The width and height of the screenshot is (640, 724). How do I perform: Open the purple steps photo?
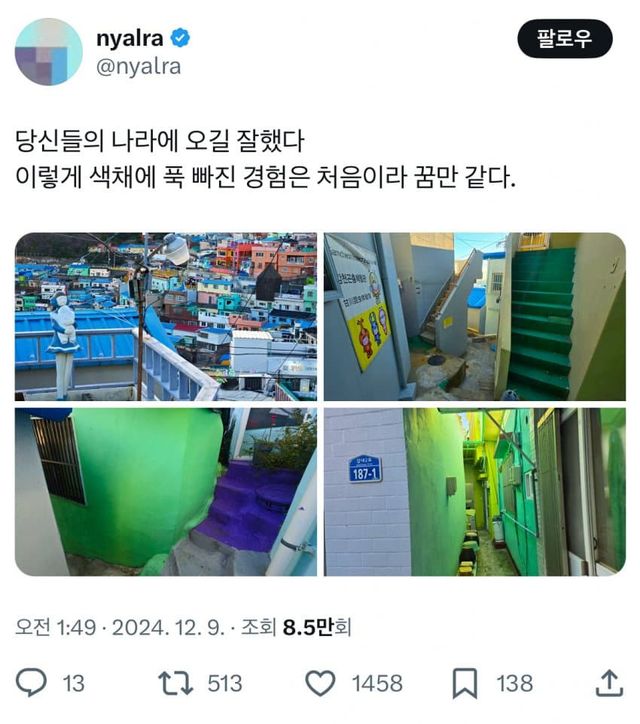pos(166,492)
